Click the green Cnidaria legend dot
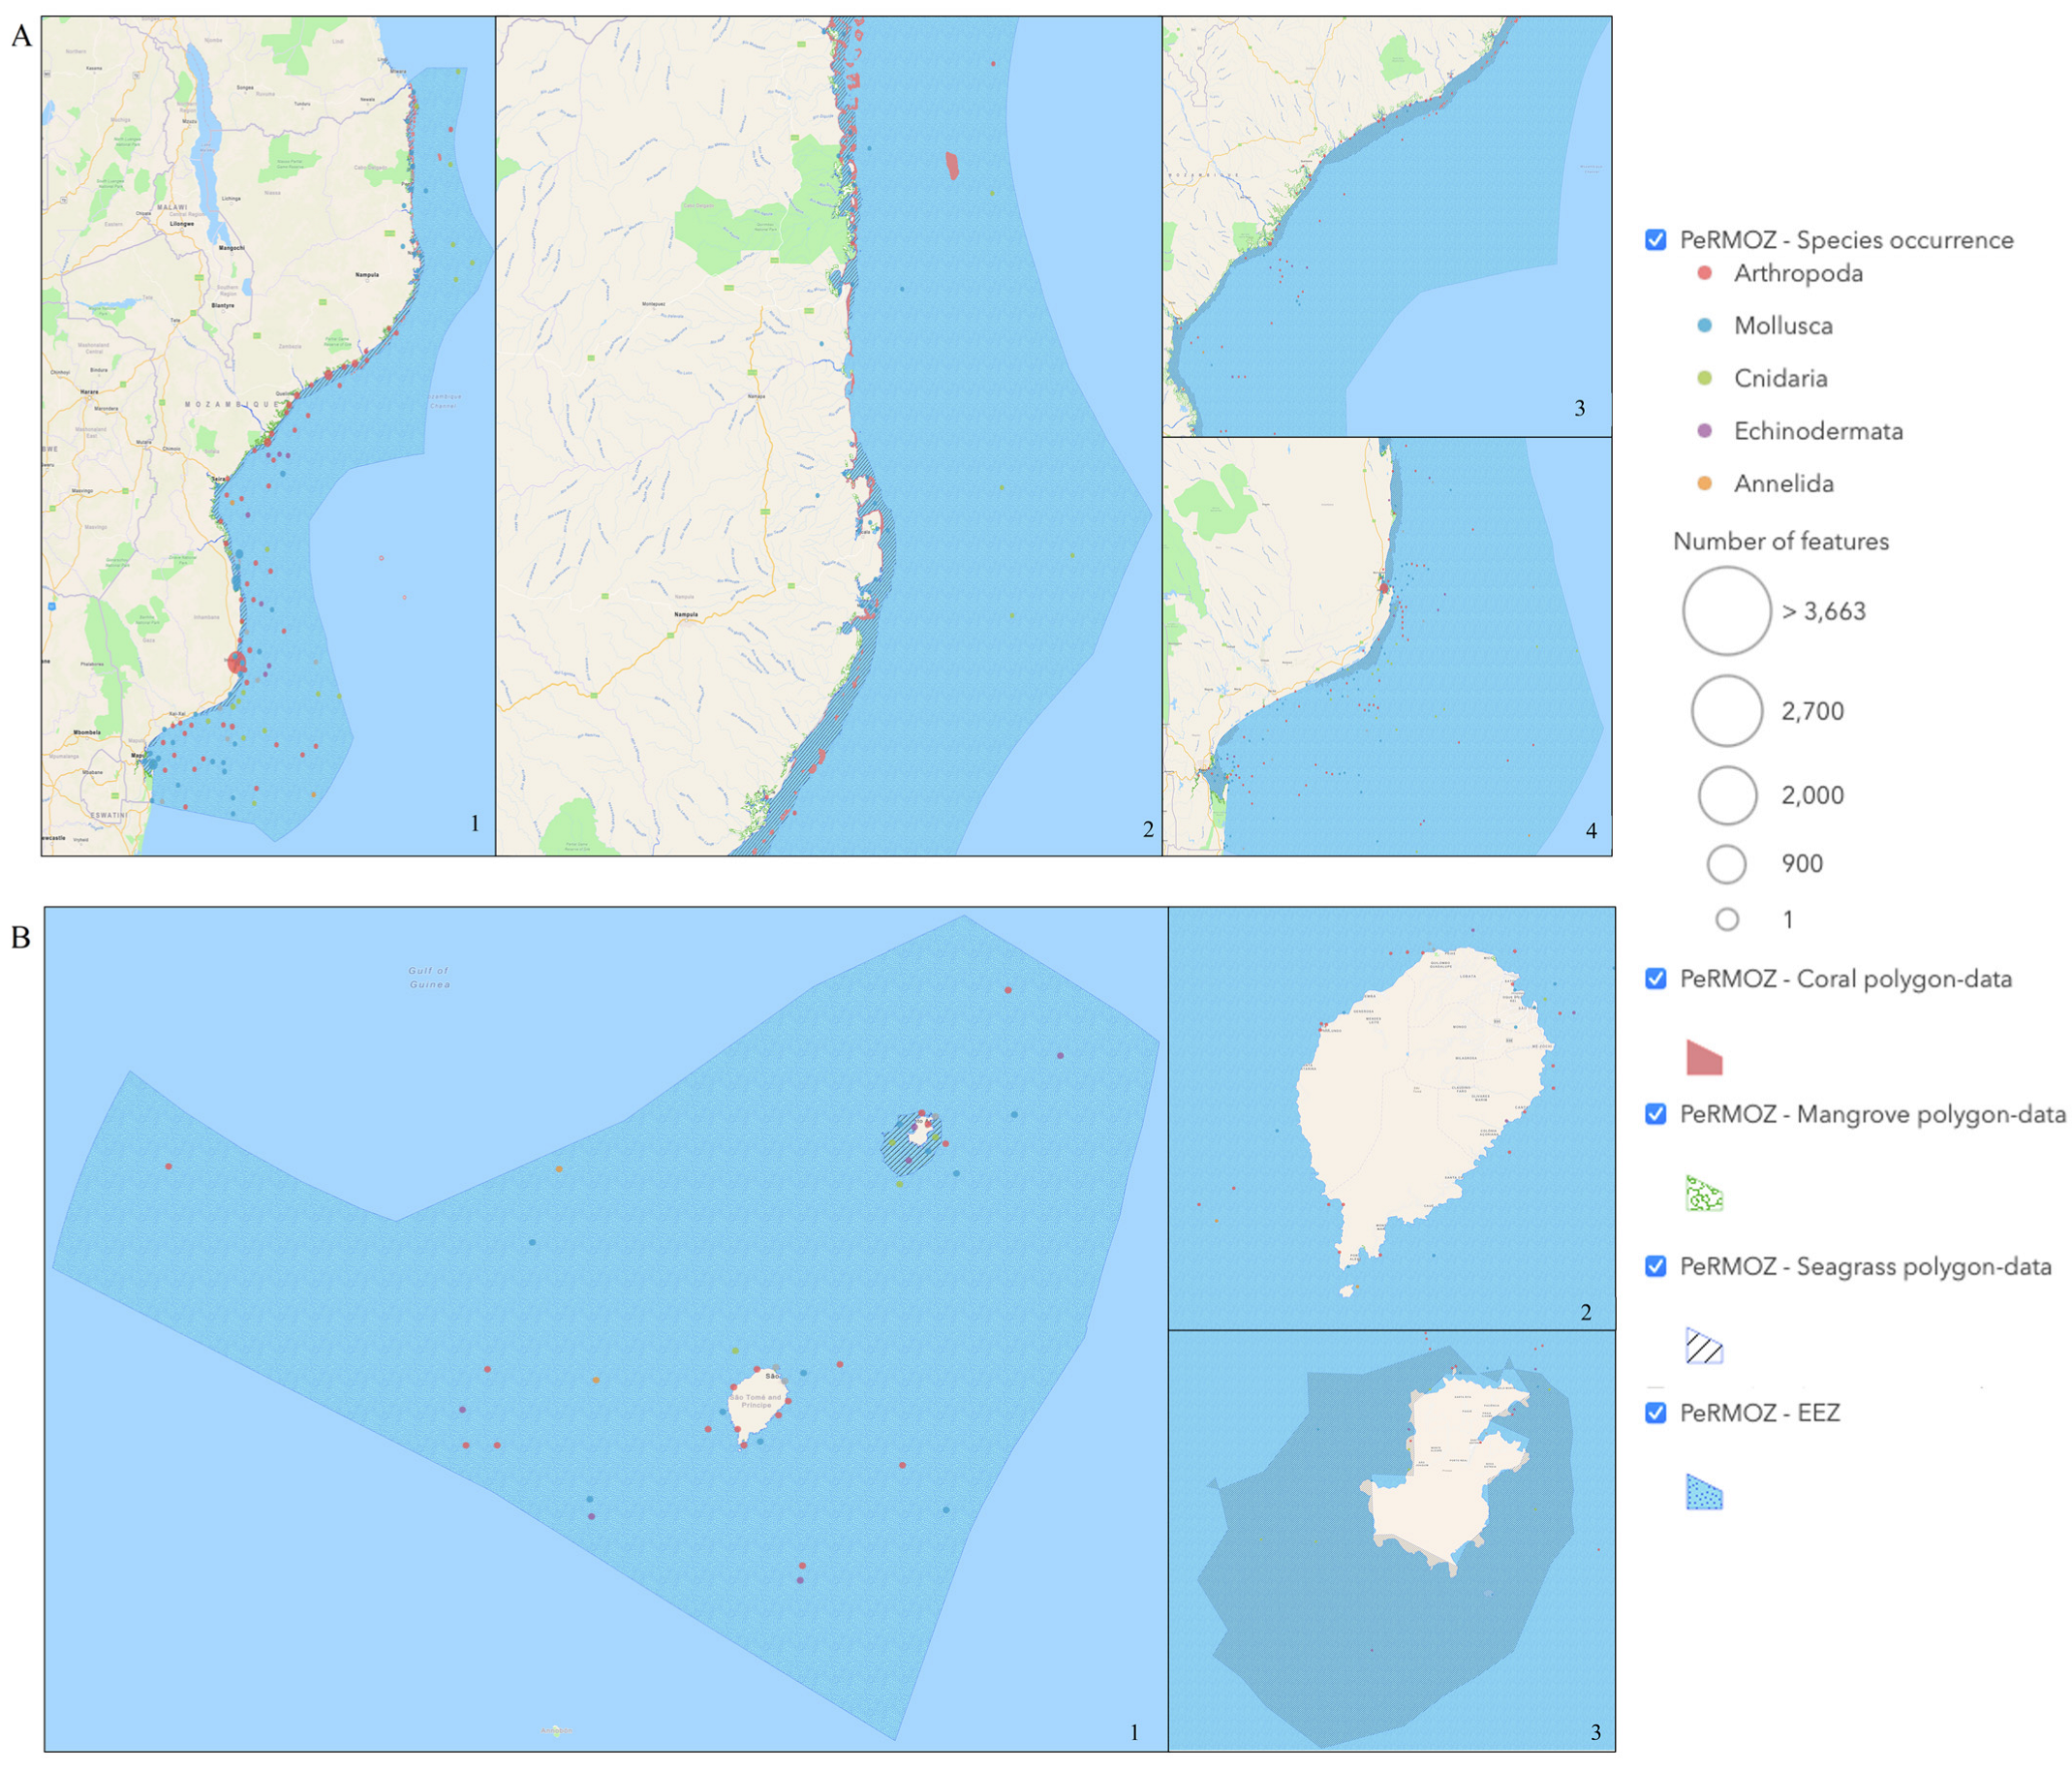The width and height of the screenshot is (2072, 1772). [x=1705, y=378]
